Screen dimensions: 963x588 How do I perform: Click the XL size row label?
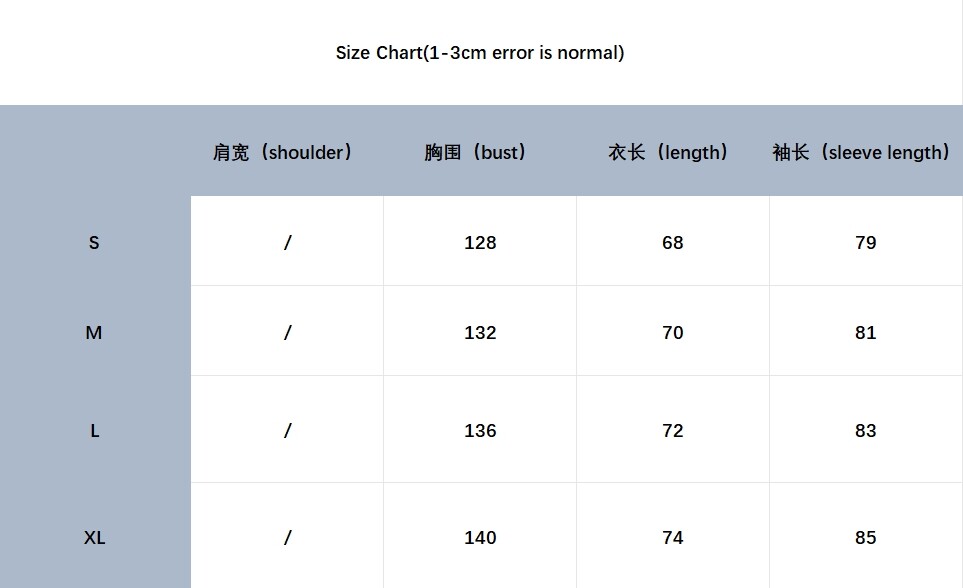pos(94,537)
